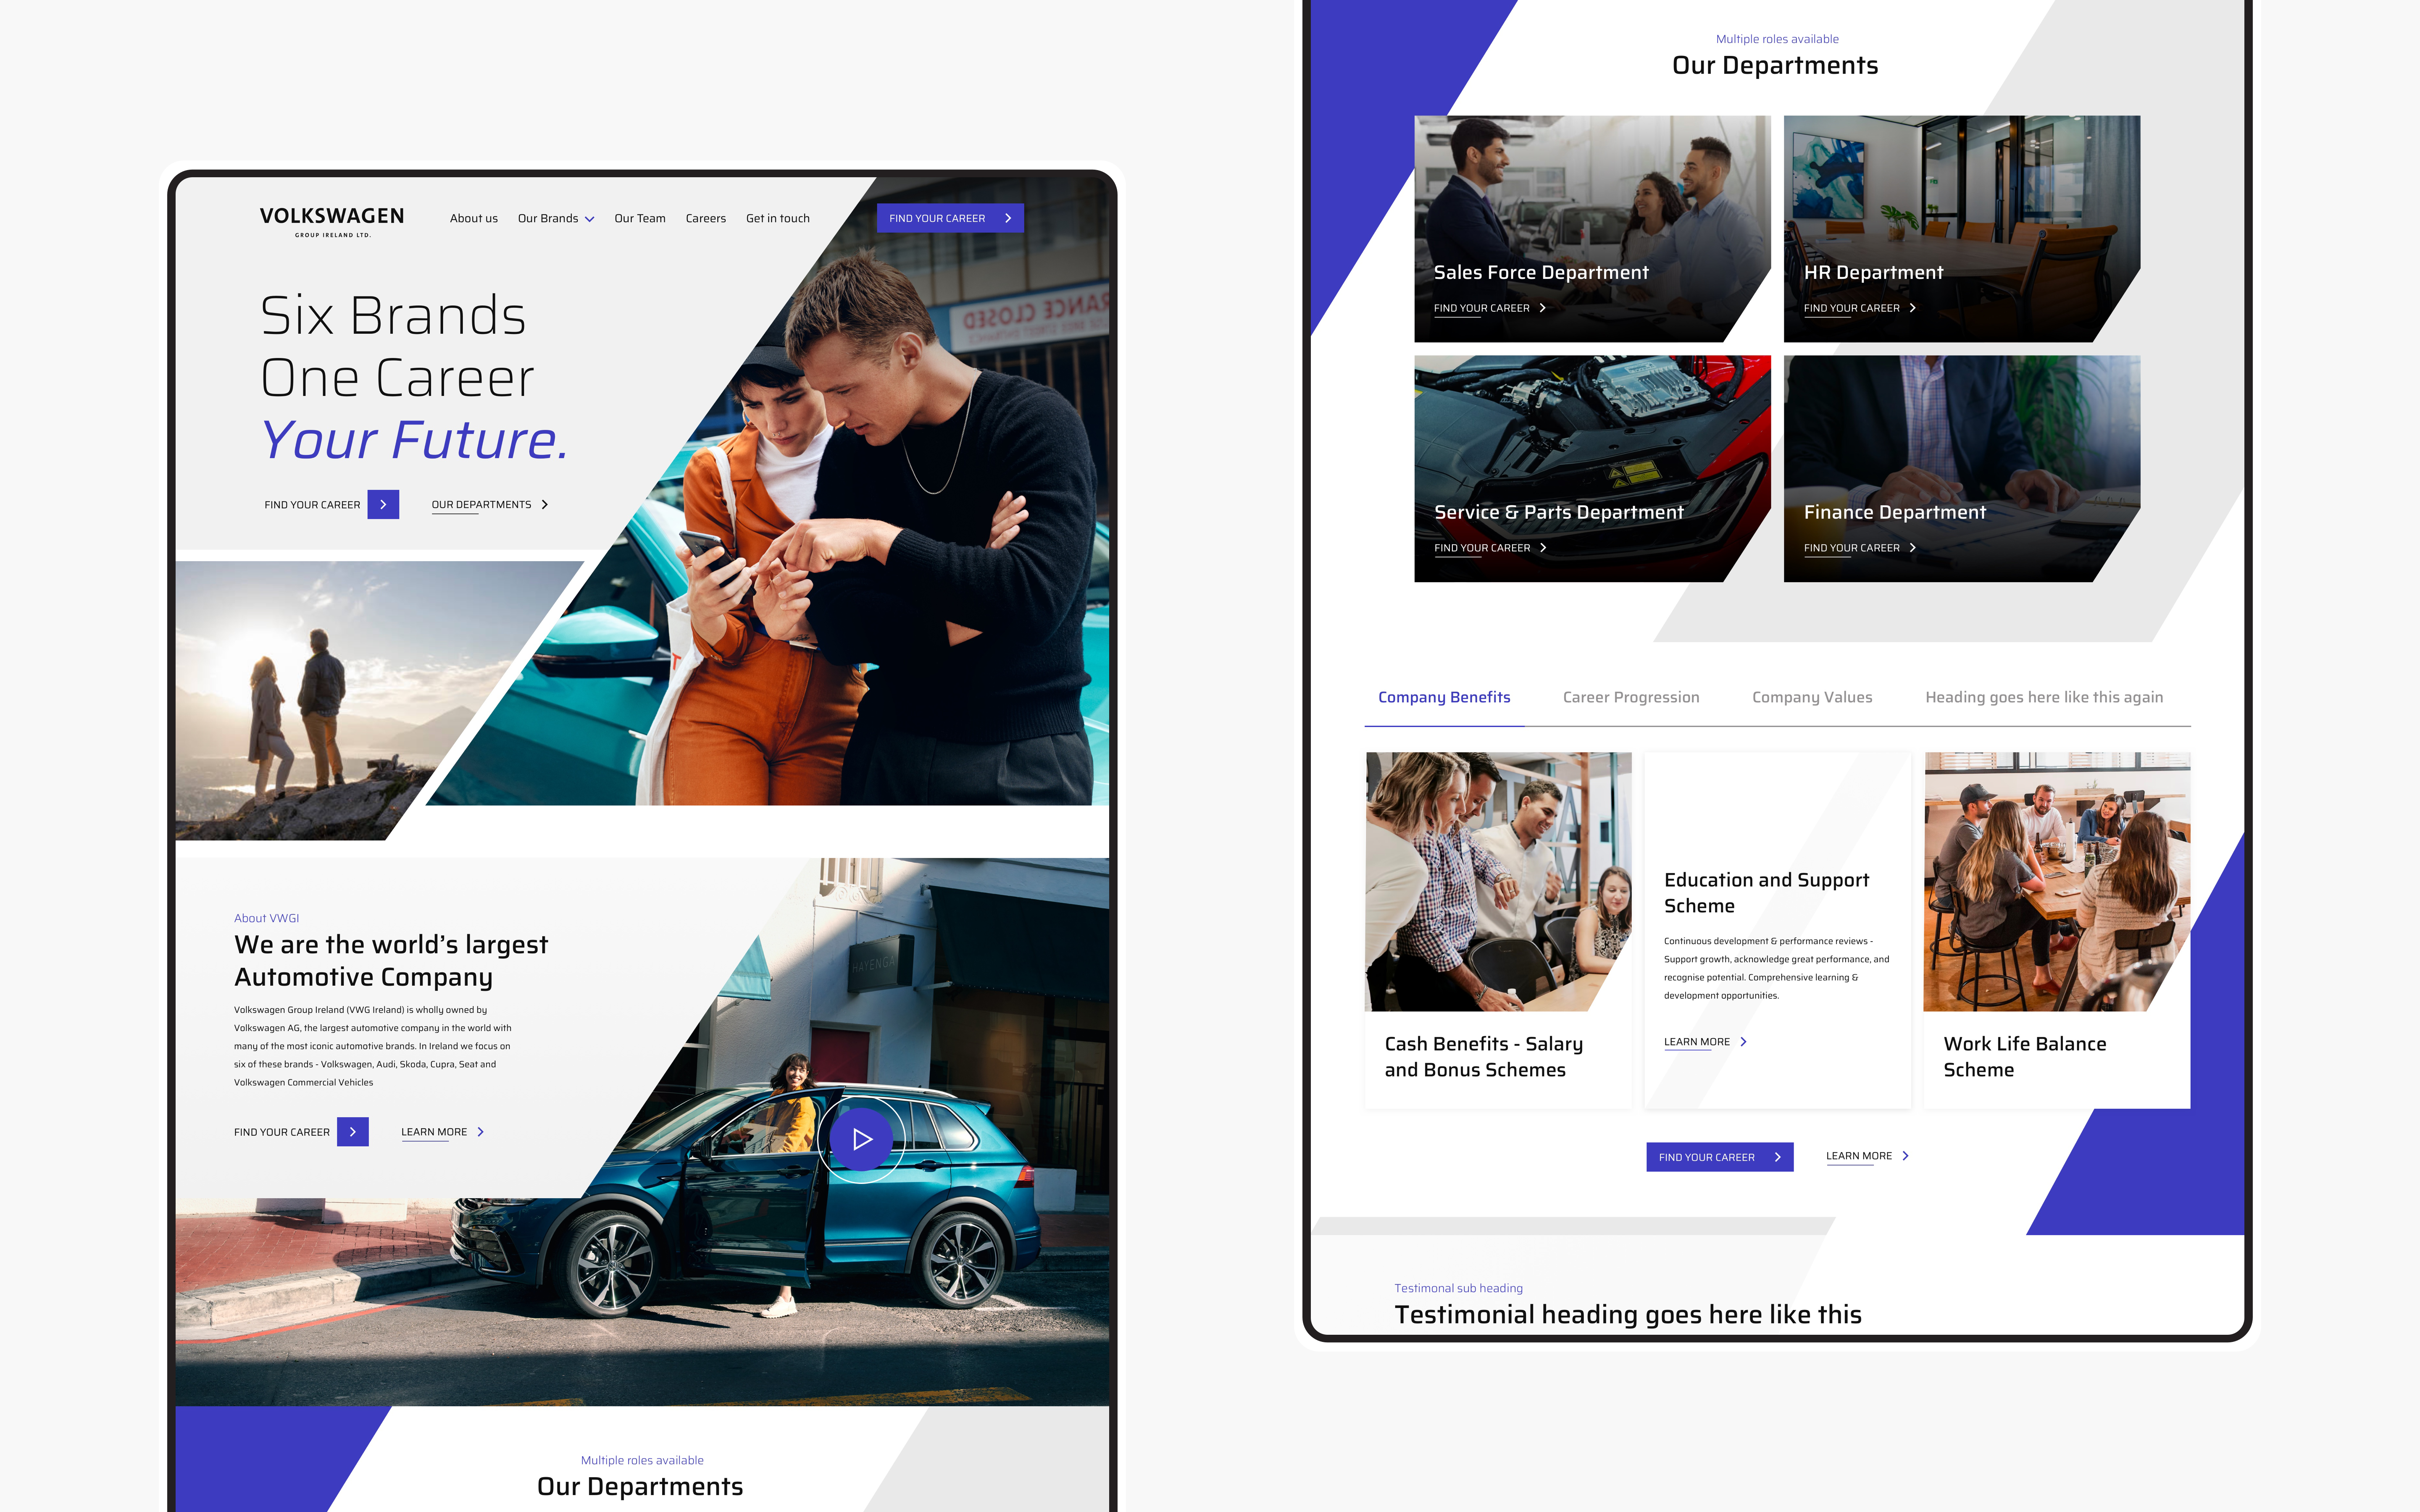The height and width of the screenshot is (1512, 2420).
Task: Open the Sales Force Department card
Action: tap(1592, 229)
